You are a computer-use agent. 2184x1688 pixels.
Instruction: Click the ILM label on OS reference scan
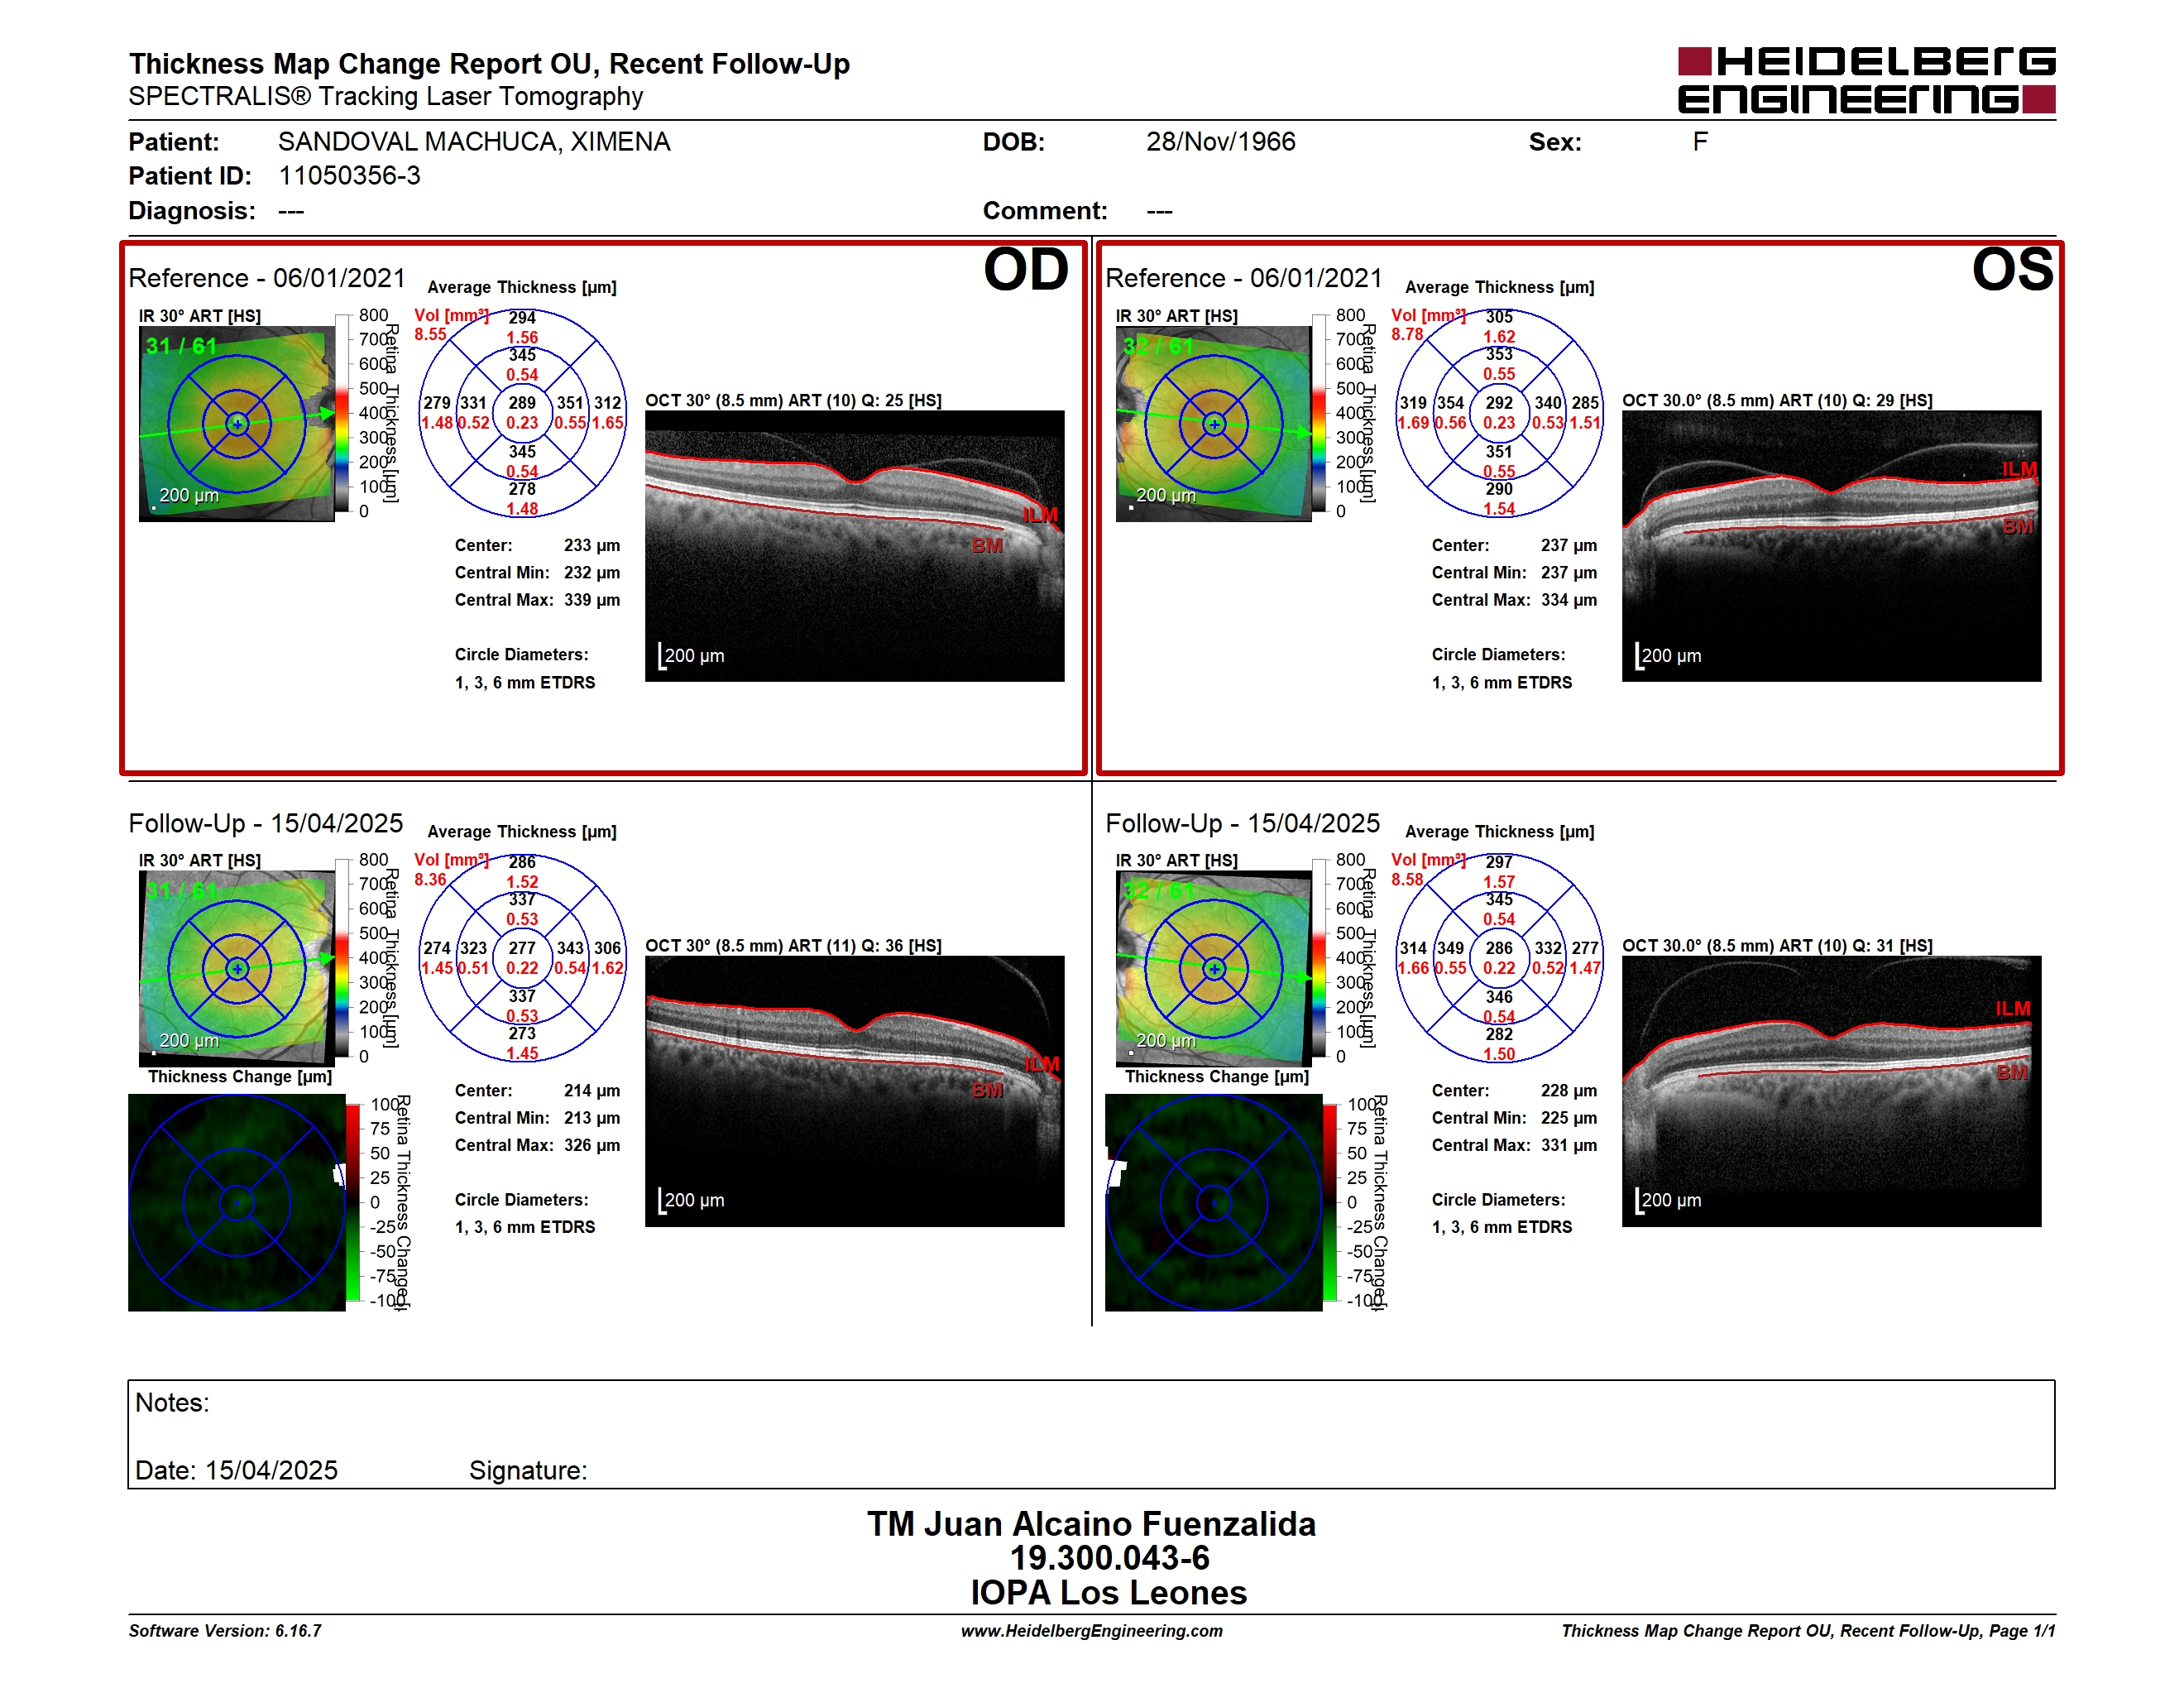pos(2019,469)
